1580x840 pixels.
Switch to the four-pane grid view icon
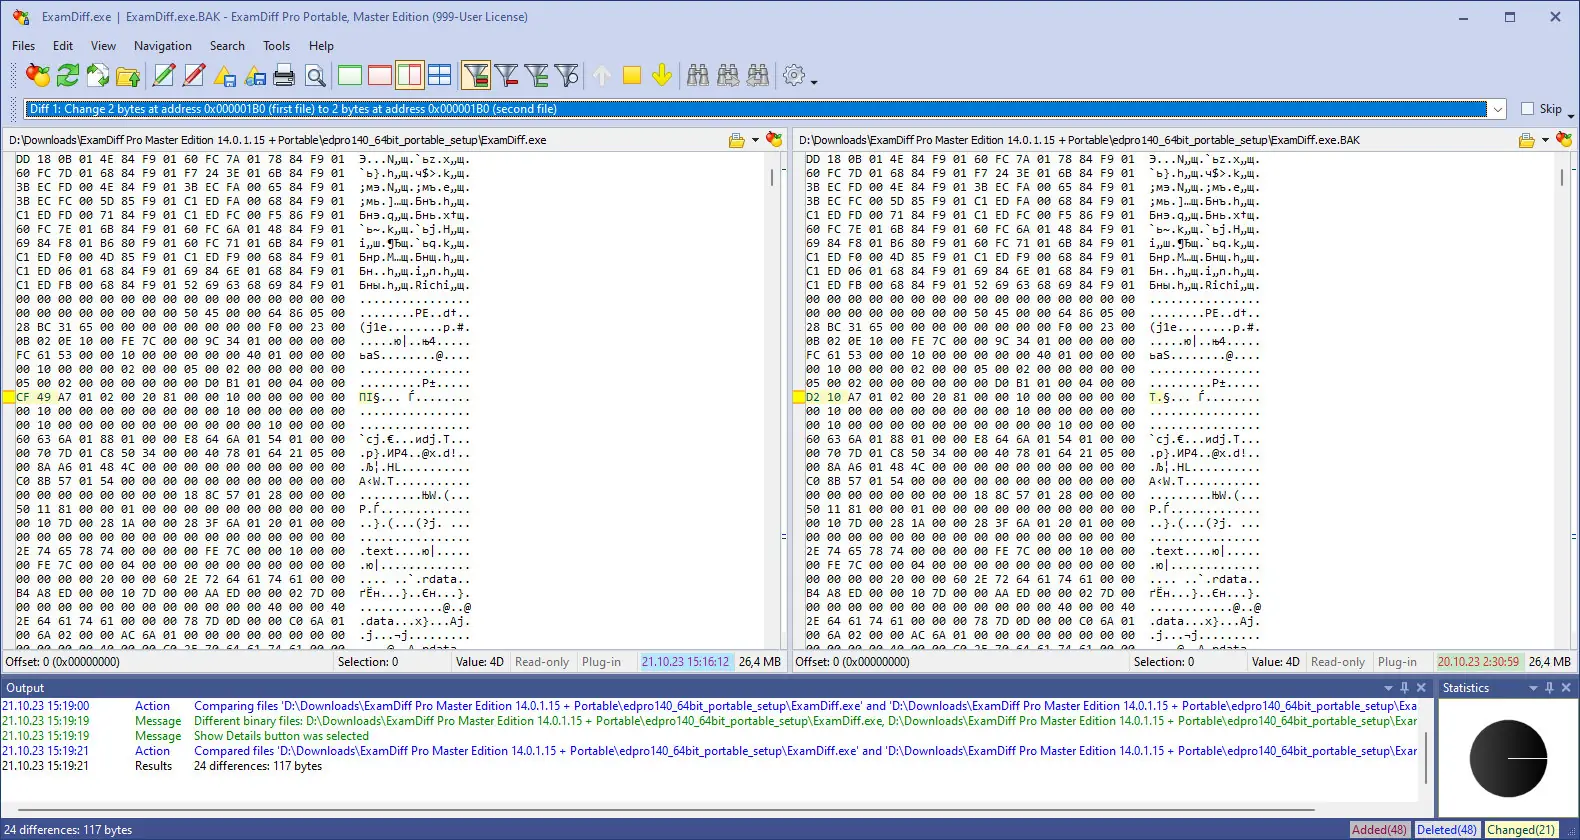[440, 75]
